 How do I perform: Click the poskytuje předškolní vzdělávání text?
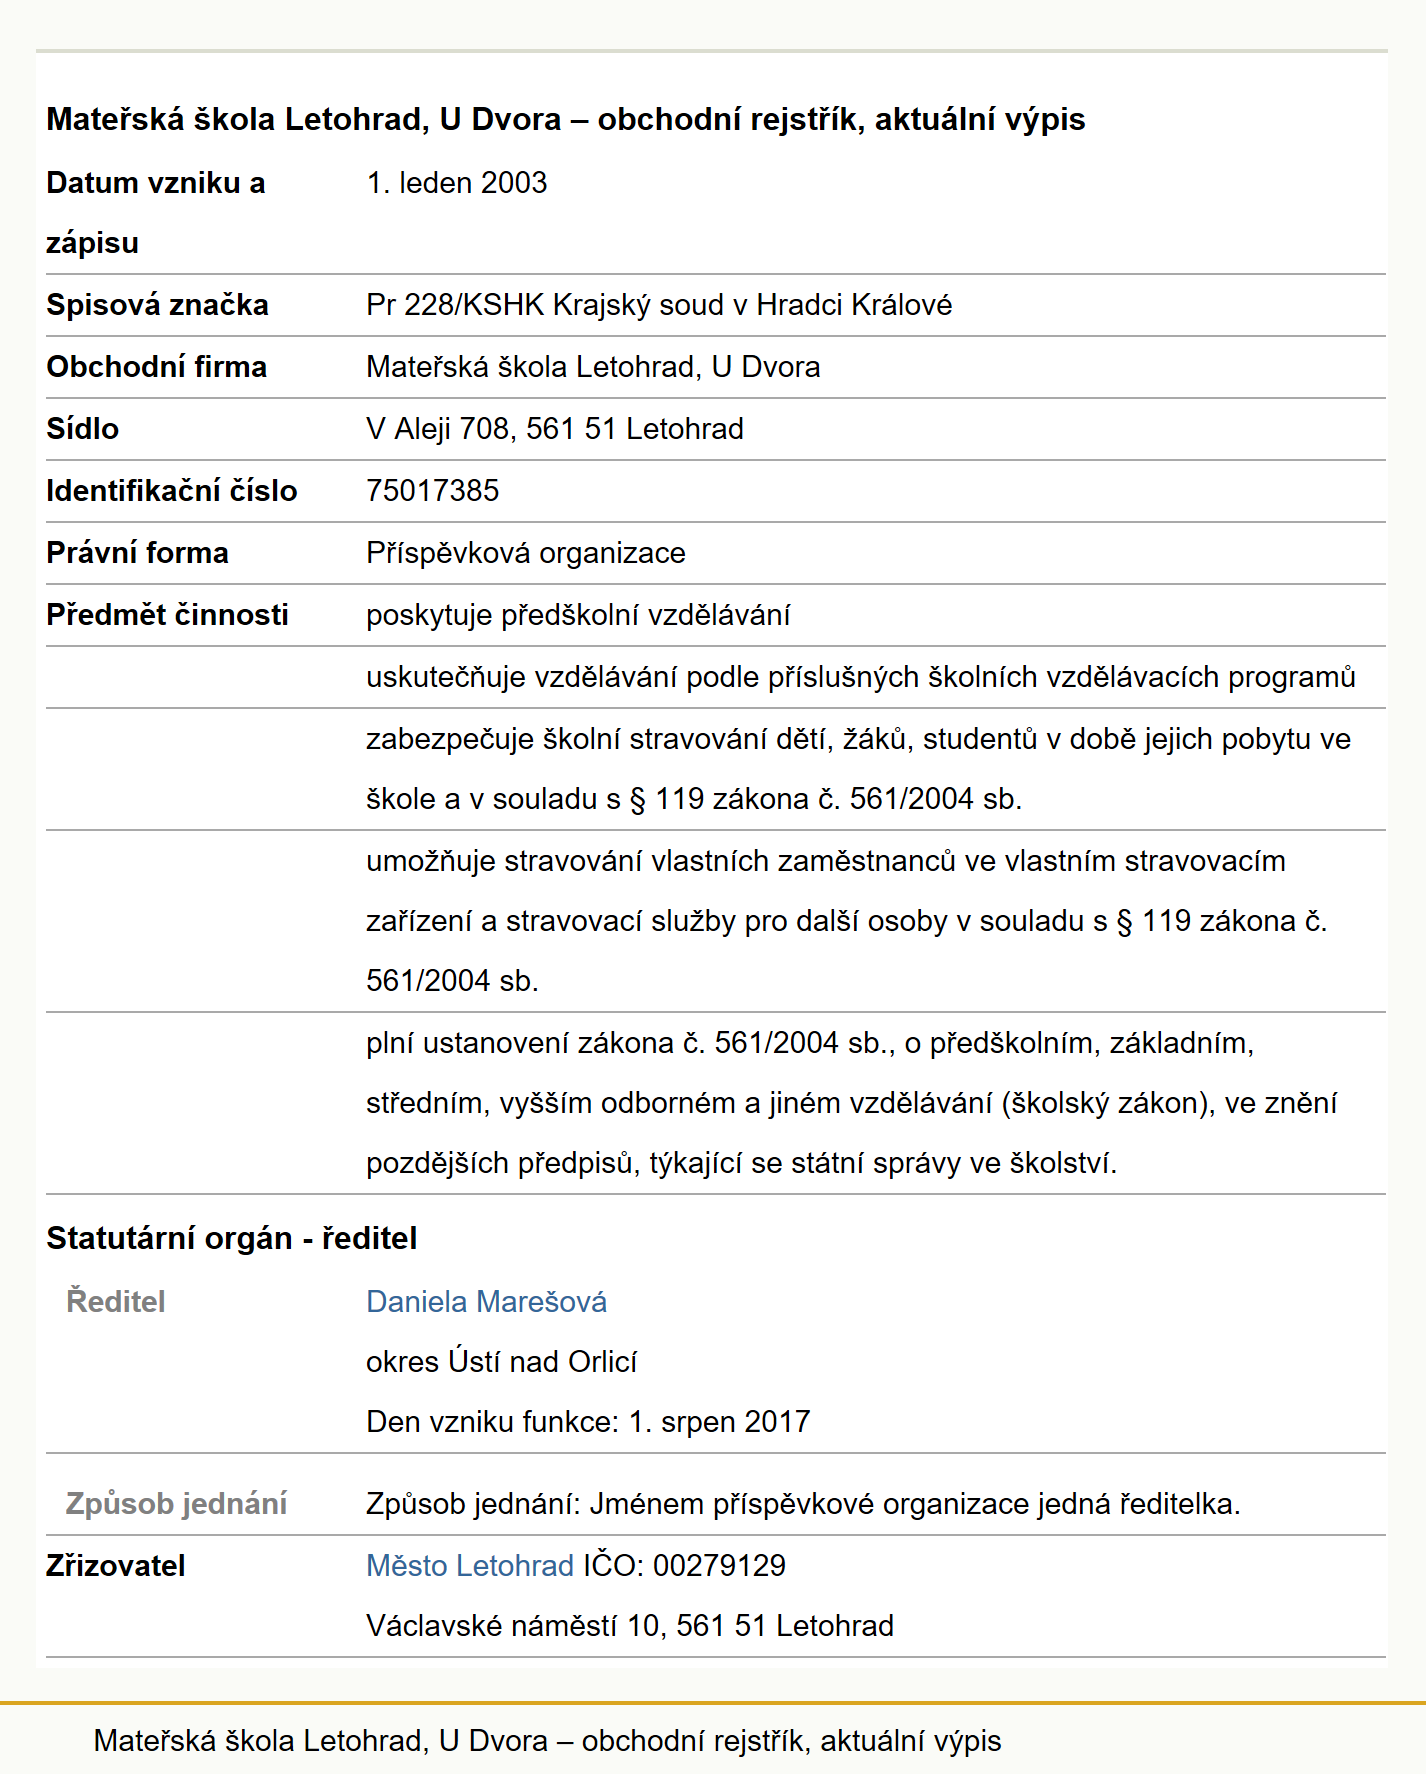pyautogui.click(x=578, y=615)
